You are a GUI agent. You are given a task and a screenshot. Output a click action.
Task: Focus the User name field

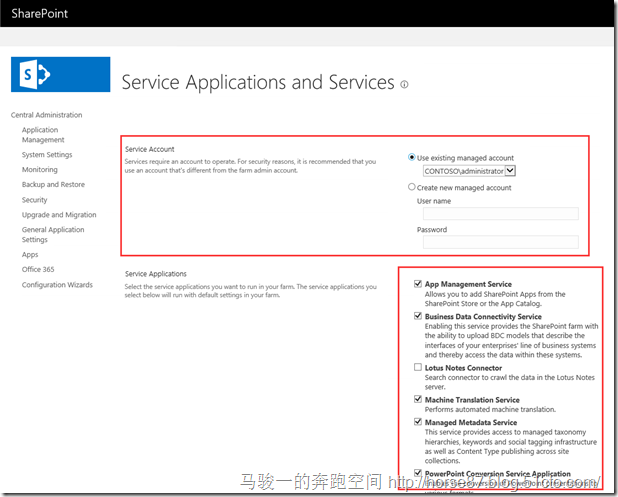tap(501, 214)
